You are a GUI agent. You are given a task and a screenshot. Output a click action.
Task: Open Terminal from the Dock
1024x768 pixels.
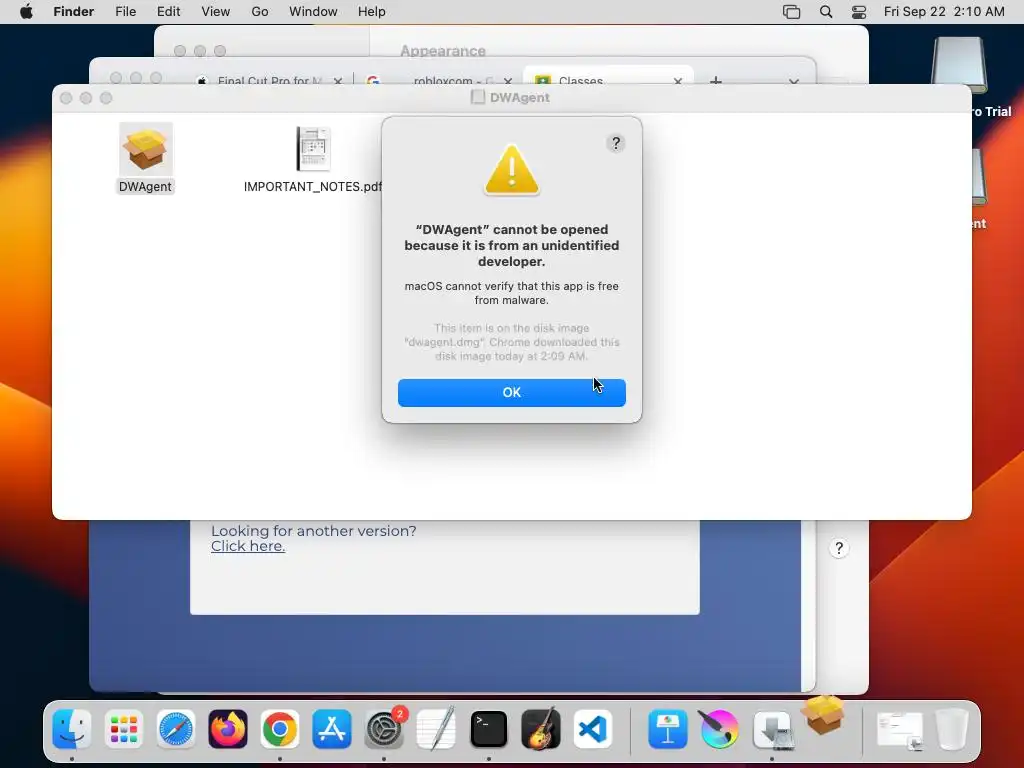pos(488,729)
